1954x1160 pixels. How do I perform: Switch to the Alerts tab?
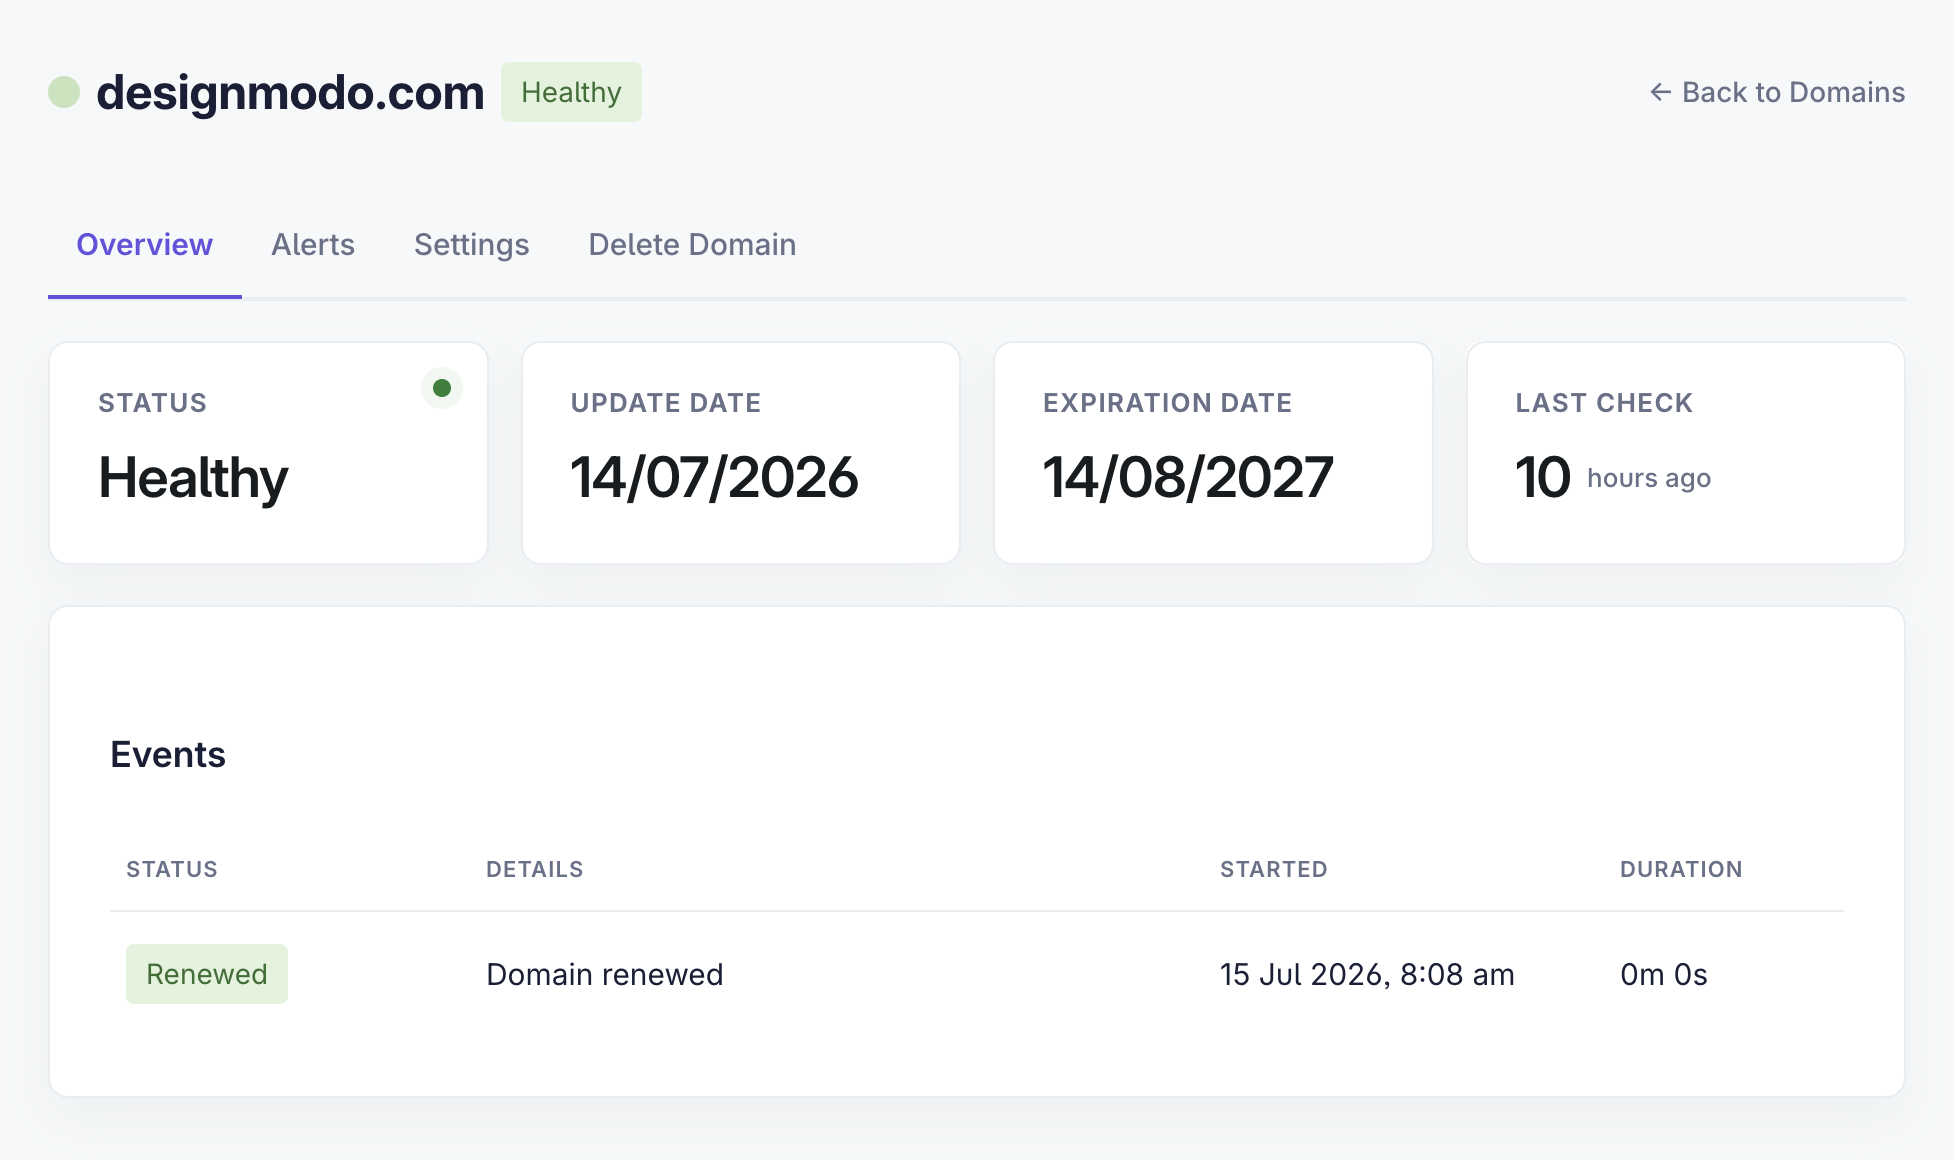(313, 245)
